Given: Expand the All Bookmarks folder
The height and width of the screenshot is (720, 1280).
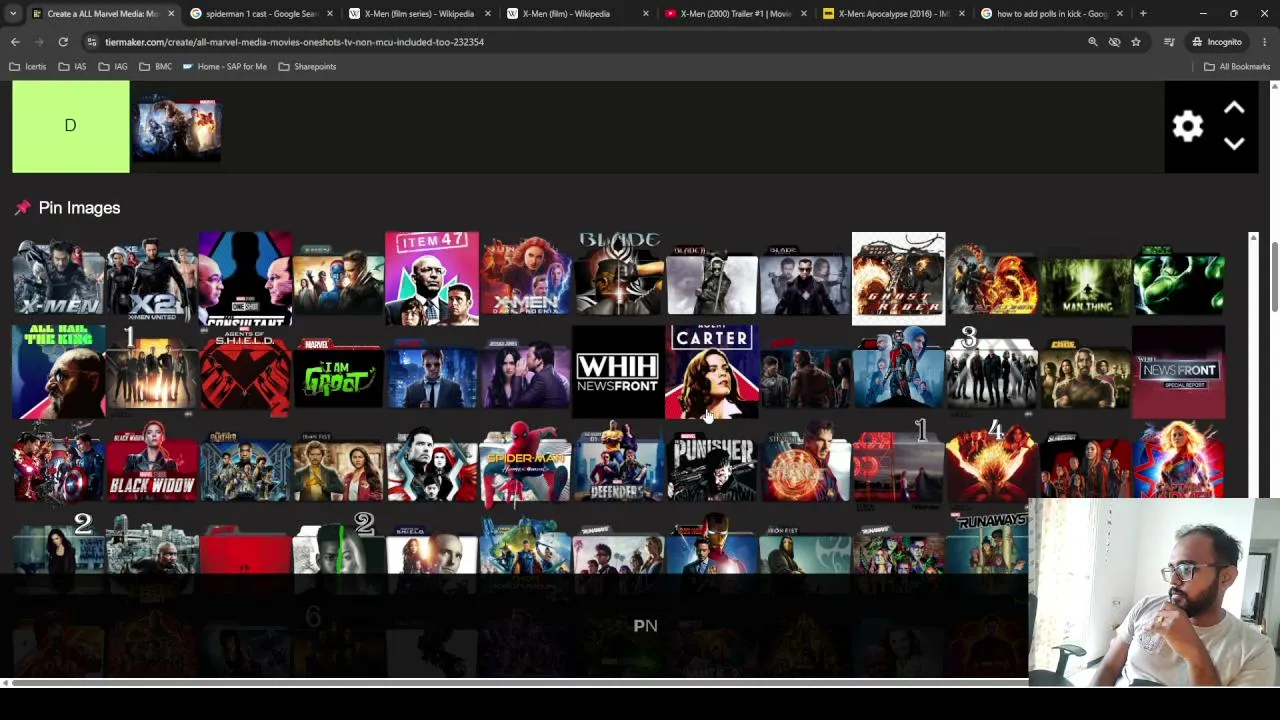Looking at the screenshot, I should [1237, 67].
